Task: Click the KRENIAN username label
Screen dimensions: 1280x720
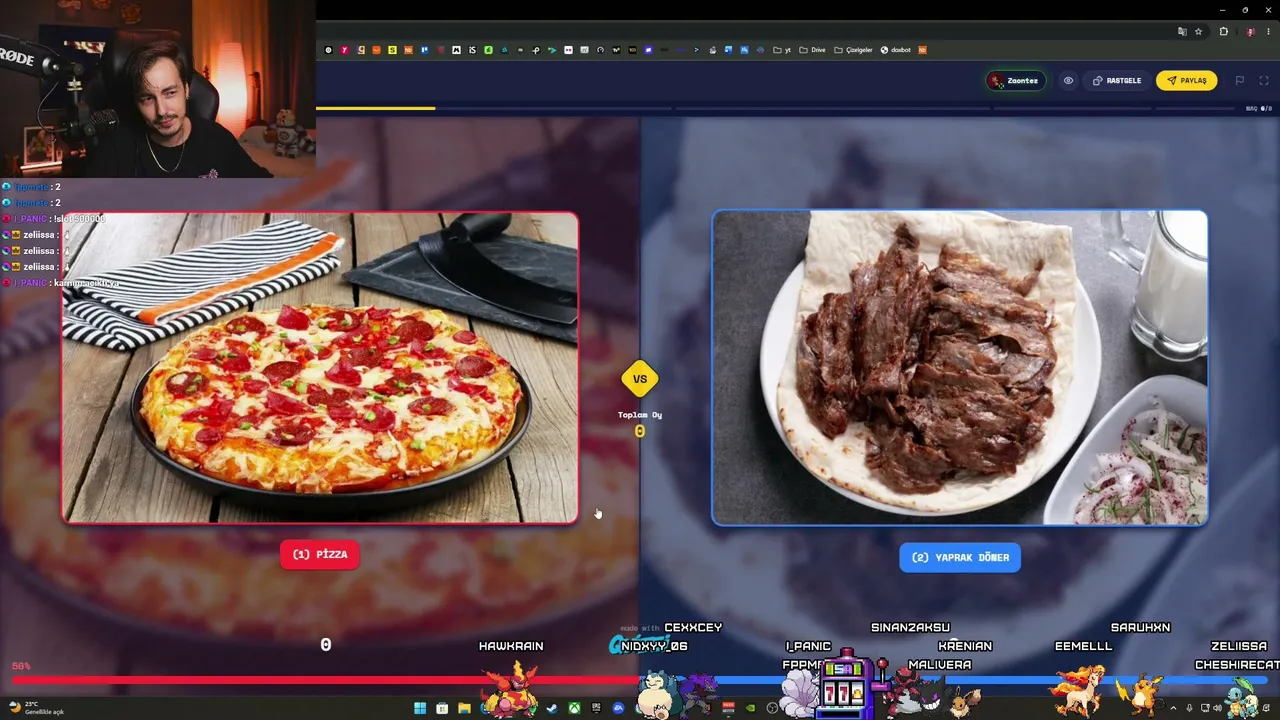Action: pyautogui.click(x=965, y=646)
